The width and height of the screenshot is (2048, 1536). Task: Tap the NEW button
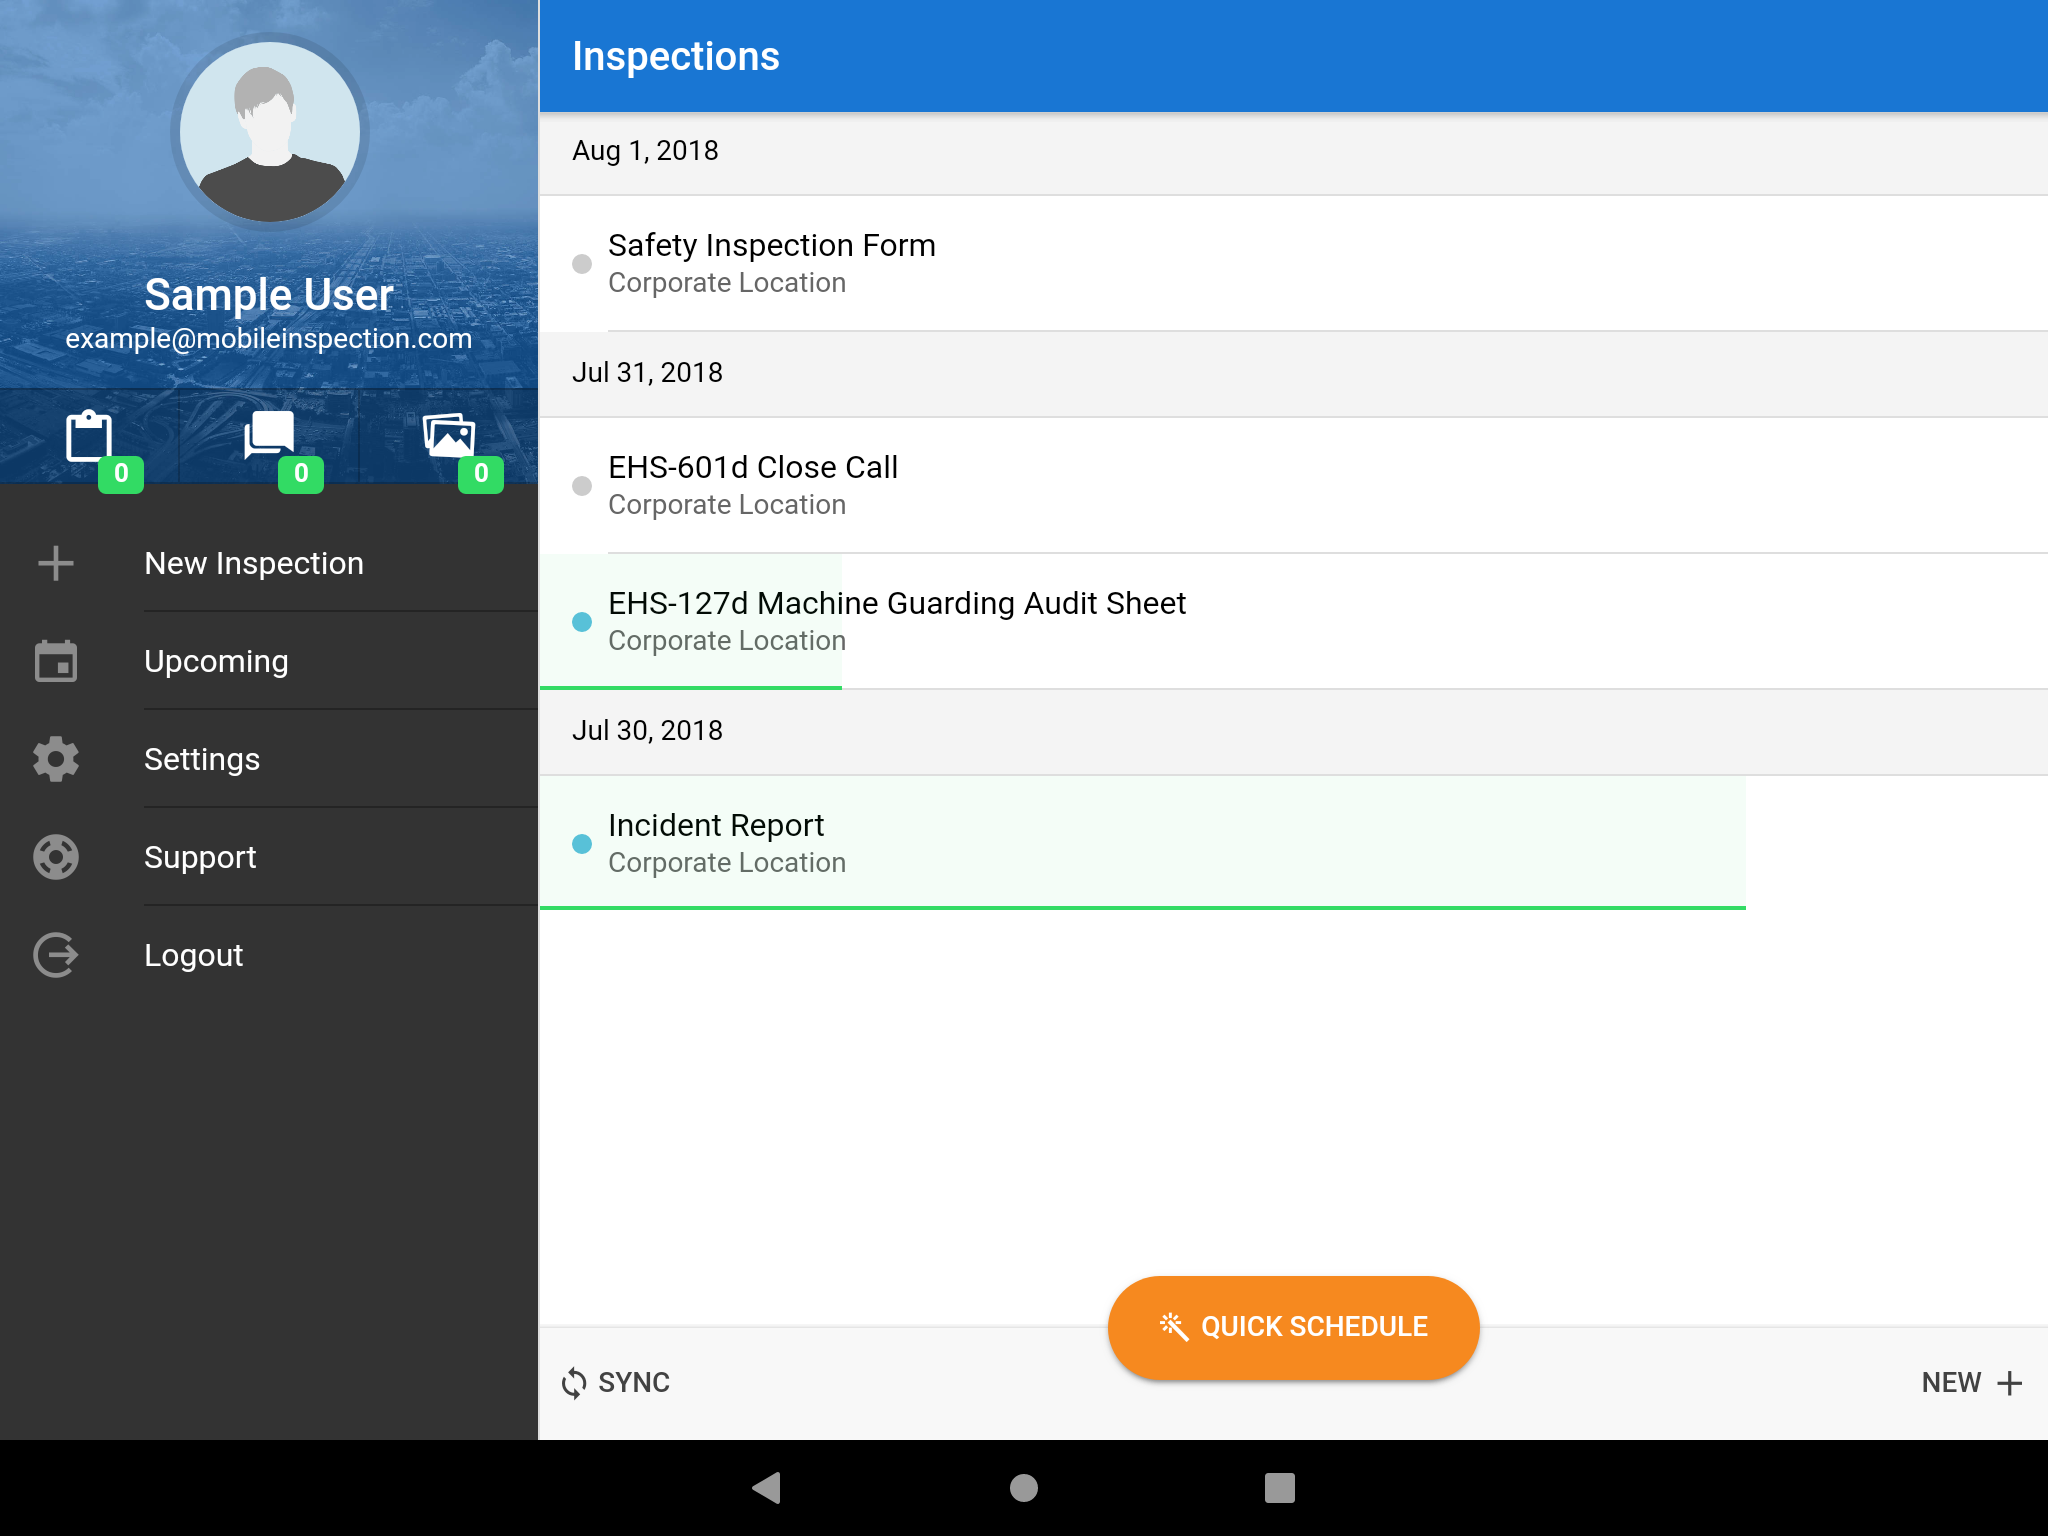[1972, 1382]
